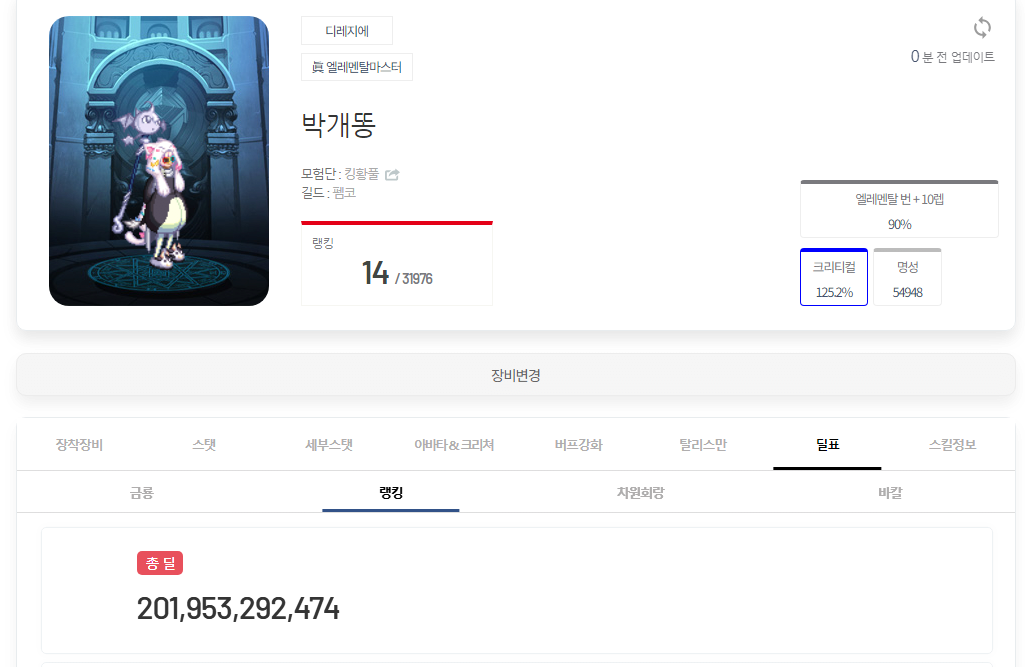Viewport: 1025px width, 667px height.
Task: Go to the 탈리스만 tab
Action: tap(703, 445)
